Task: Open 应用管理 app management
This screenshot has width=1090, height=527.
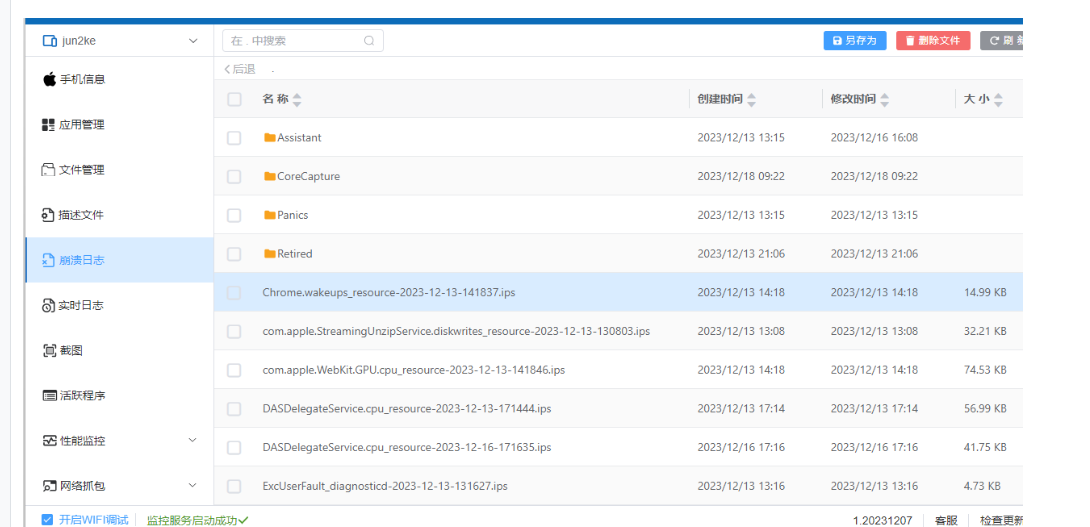Action: click(119, 124)
